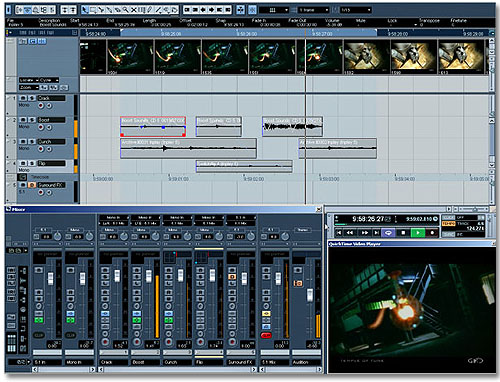Toggle the TEMPO track button
This screenshot has height=382, width=500.
[x=448, y=223]
